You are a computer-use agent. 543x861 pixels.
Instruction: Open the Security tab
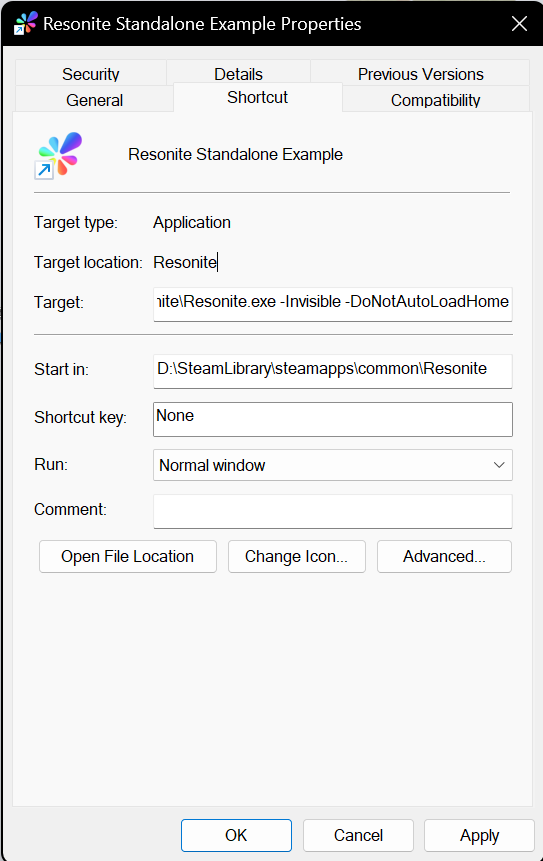[x=91, y=74]
